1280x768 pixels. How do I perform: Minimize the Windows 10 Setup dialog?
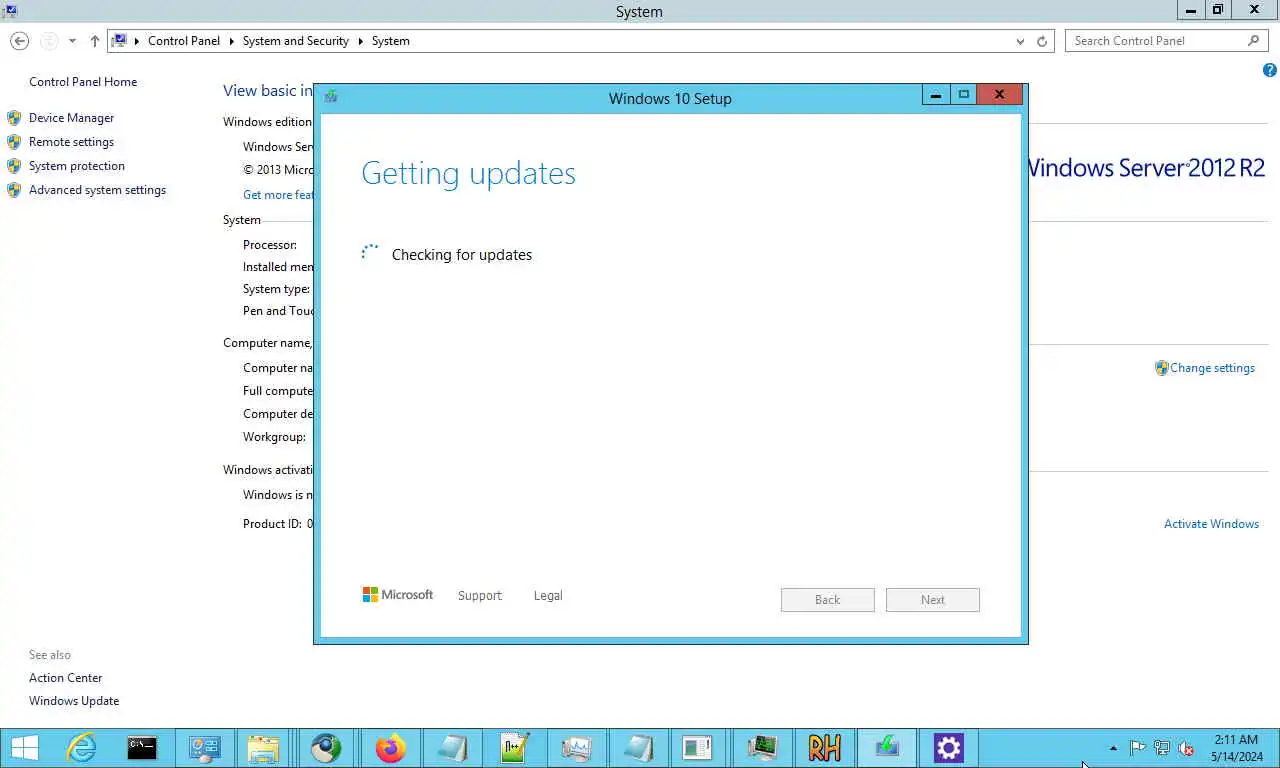click(936, 95)
